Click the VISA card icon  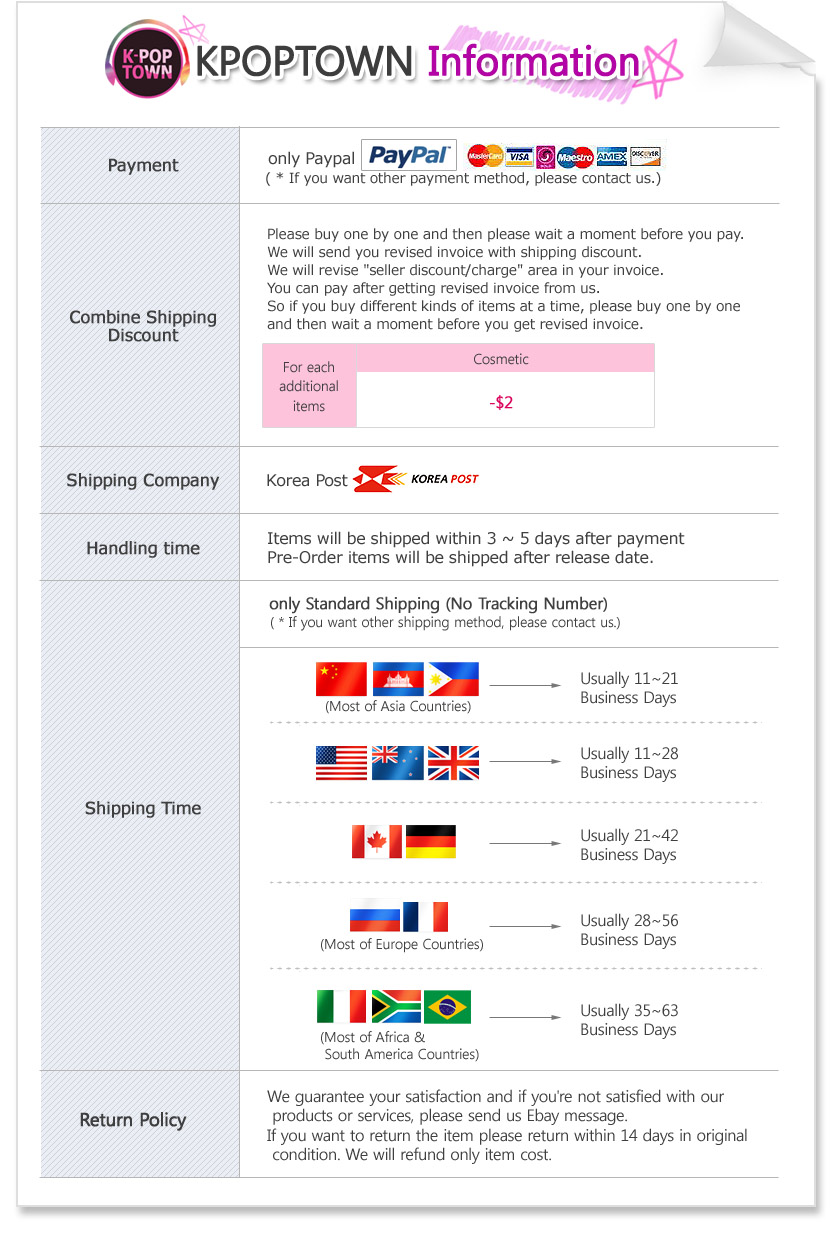coord(519,157)
